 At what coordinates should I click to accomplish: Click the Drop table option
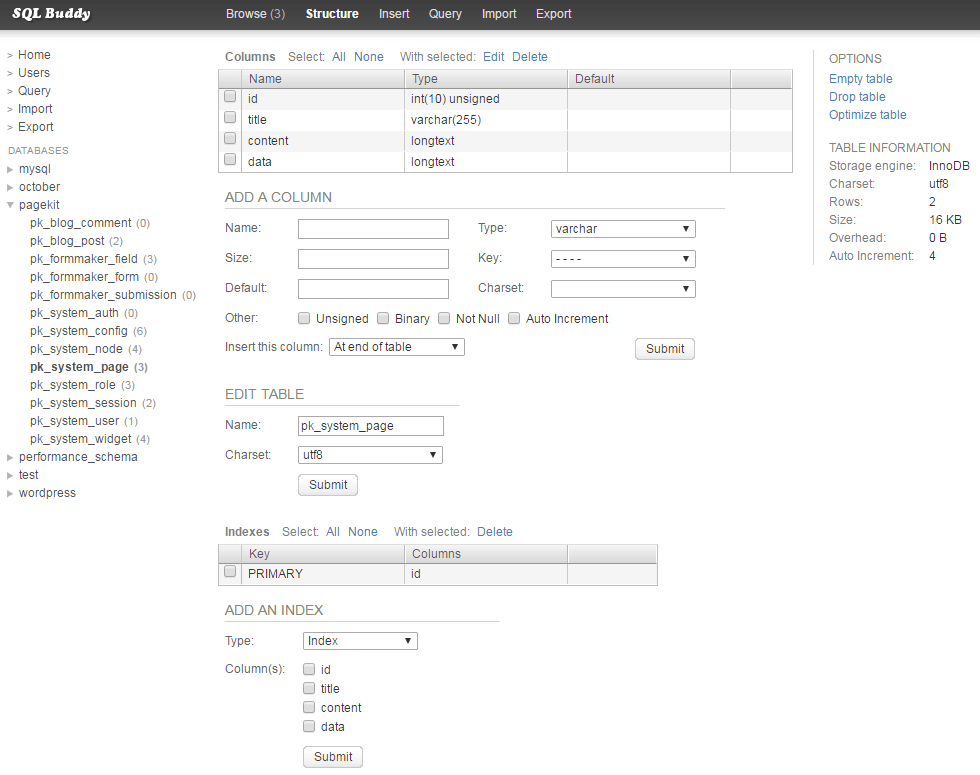[x=857, y=97]
